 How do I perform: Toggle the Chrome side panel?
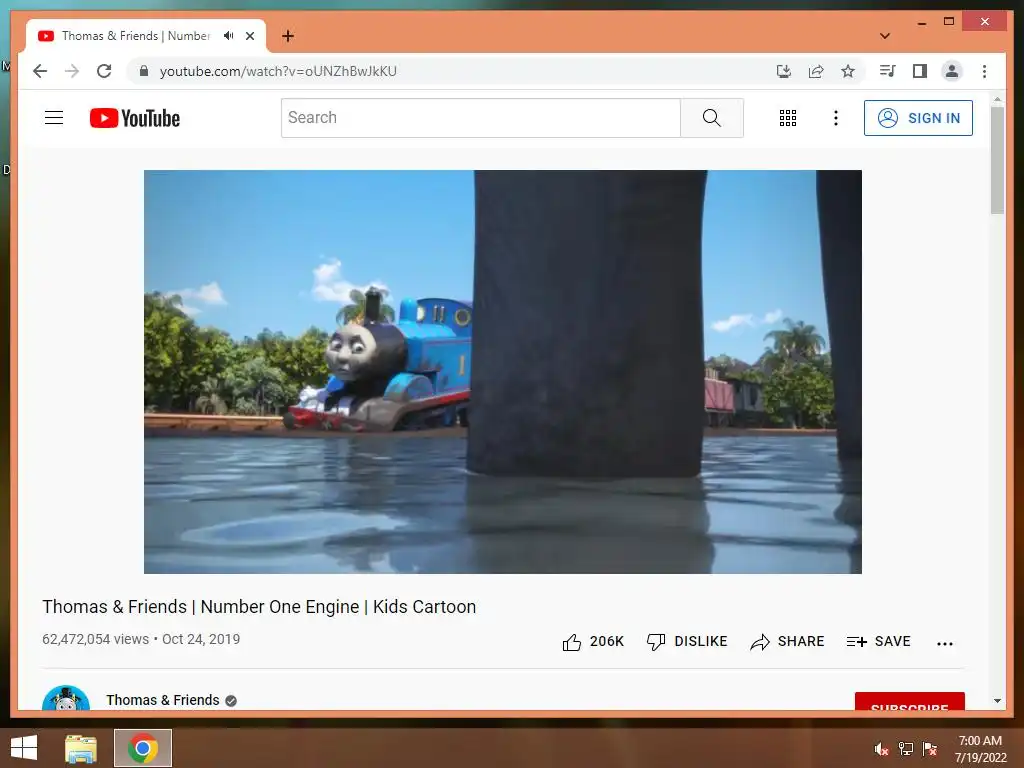(920, 71)
